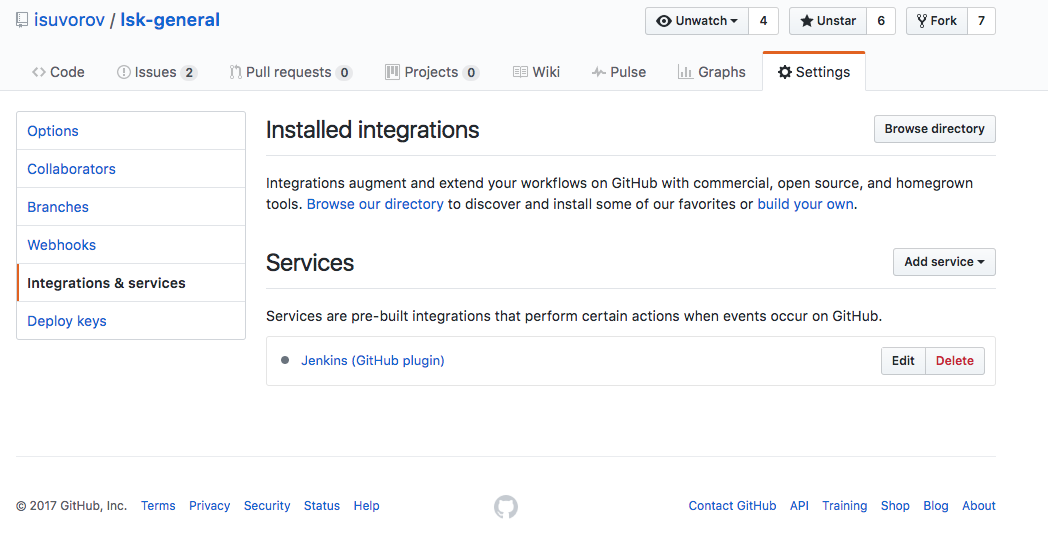Click the repository book icon beside isuvorov
The height and width of the screenshot is (557, 1048).
(x=22, y=20)
